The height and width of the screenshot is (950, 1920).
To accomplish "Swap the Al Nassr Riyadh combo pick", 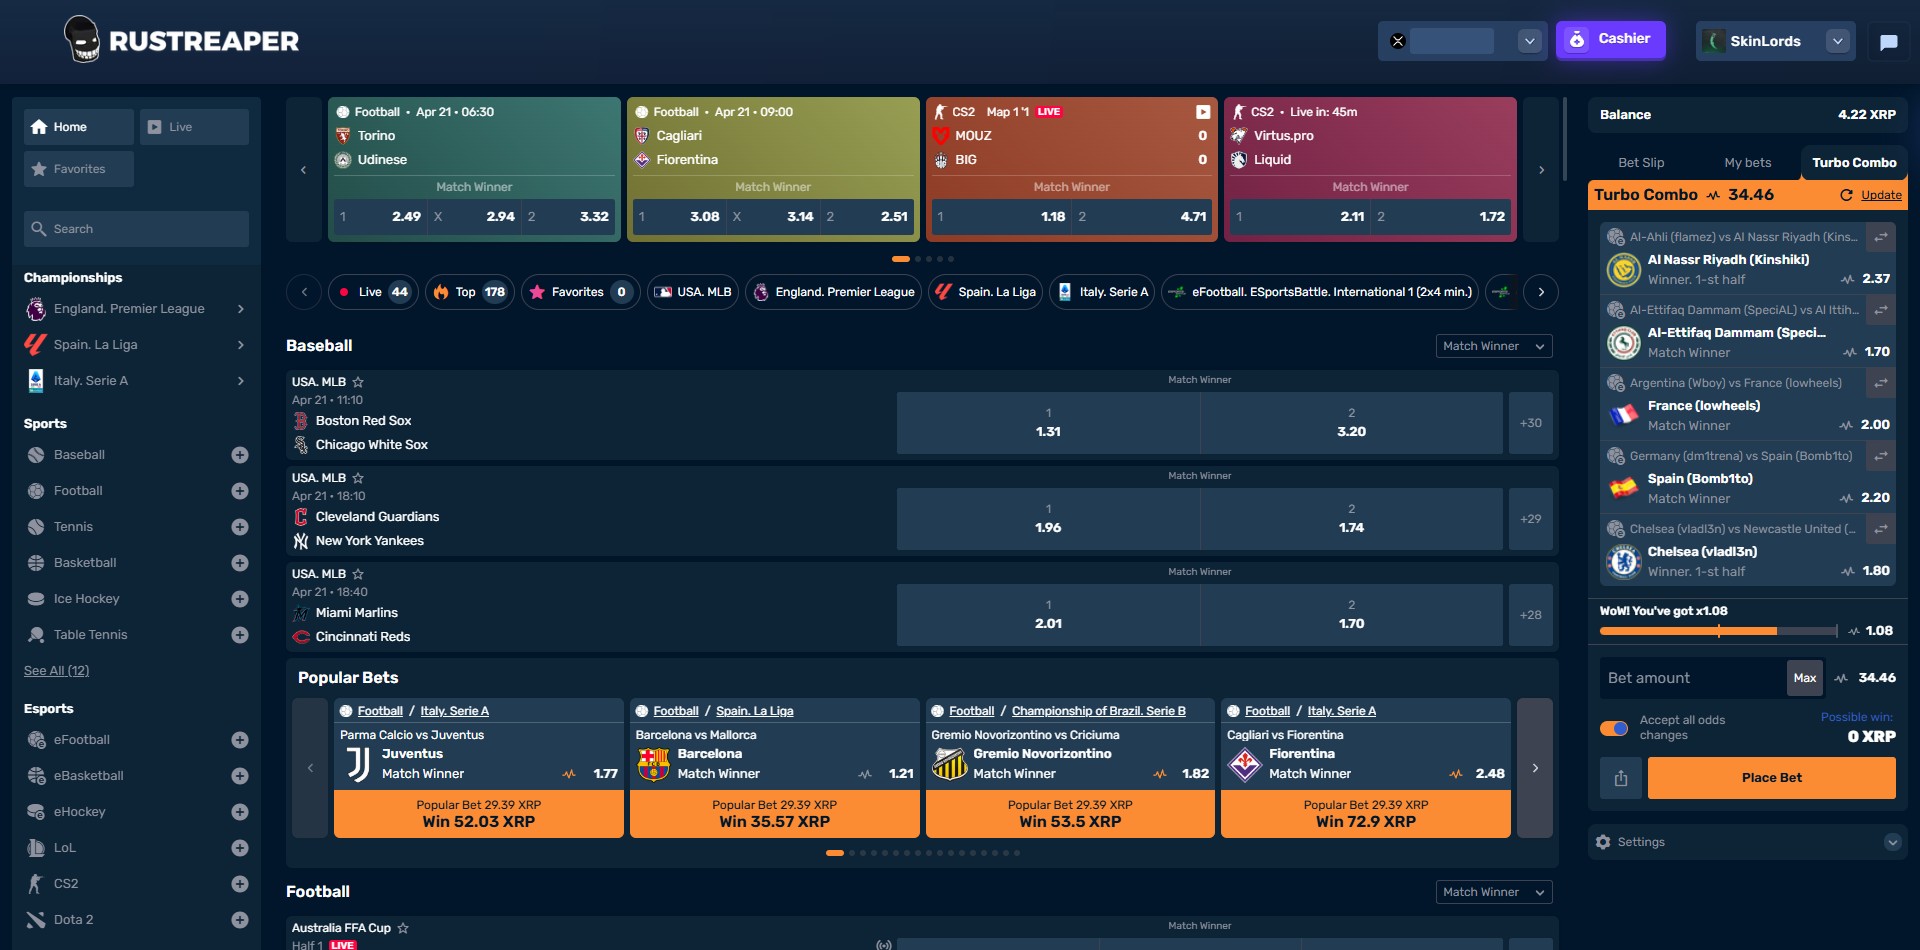I will click(x=1881, y=237).
